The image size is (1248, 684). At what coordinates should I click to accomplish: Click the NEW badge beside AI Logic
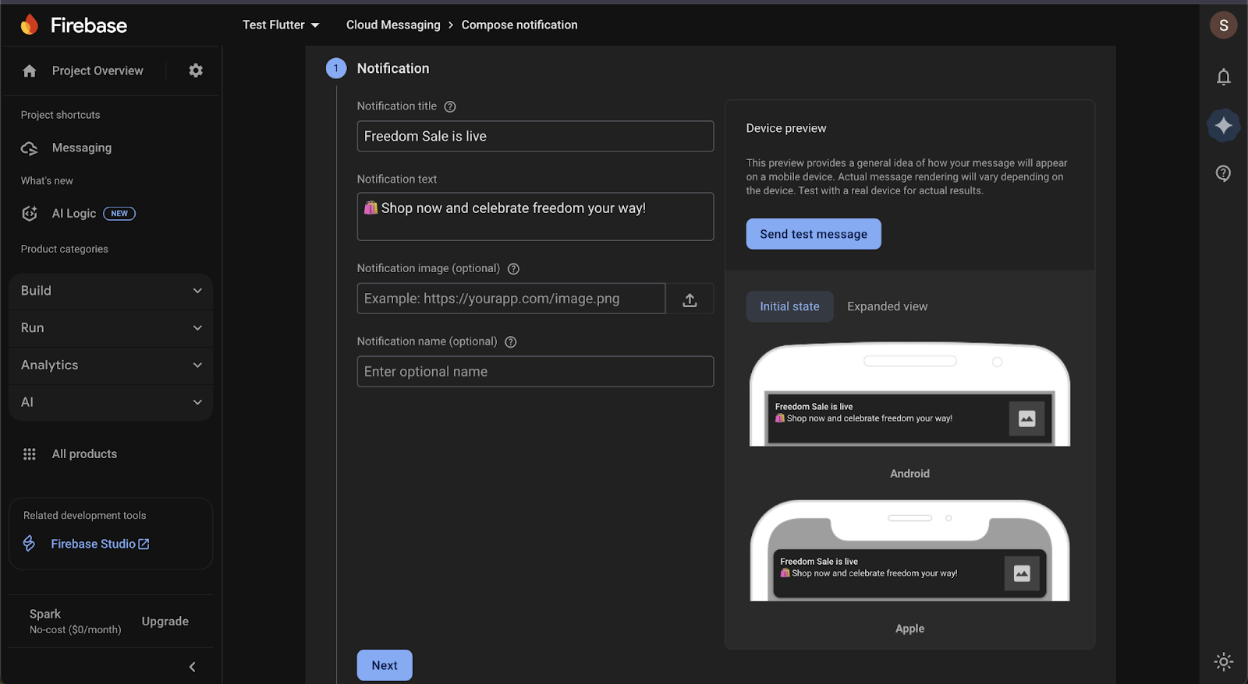pyautogui.click(x=119, y=214)
